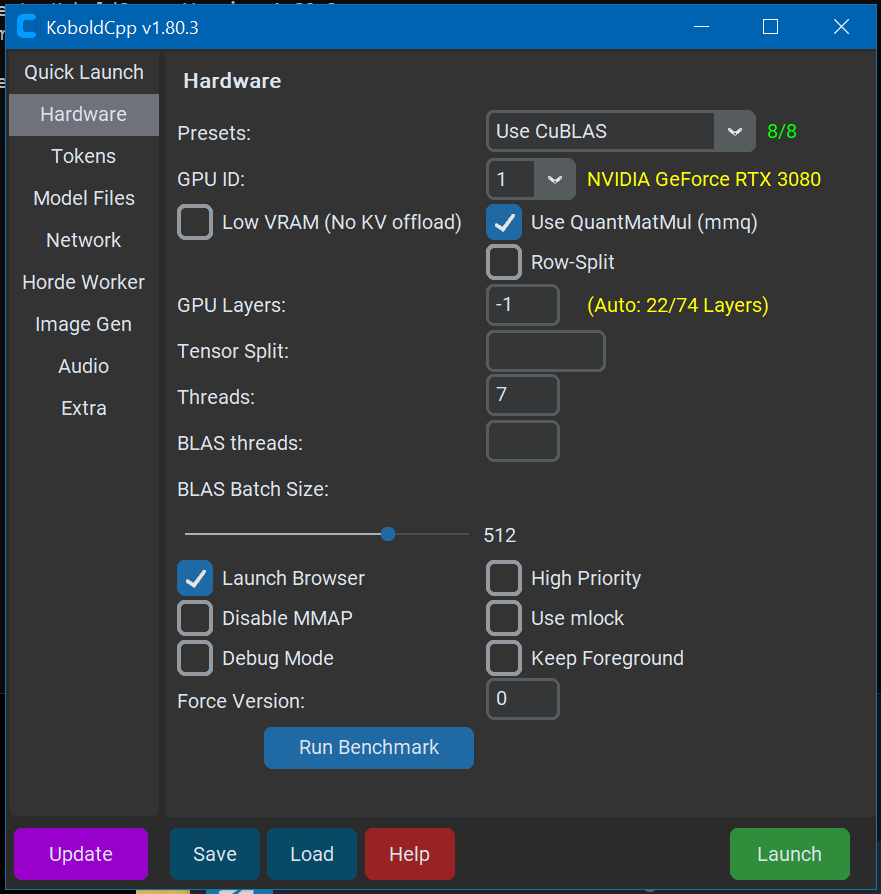Enable the Row-Split checkbox

pos(504,262)
